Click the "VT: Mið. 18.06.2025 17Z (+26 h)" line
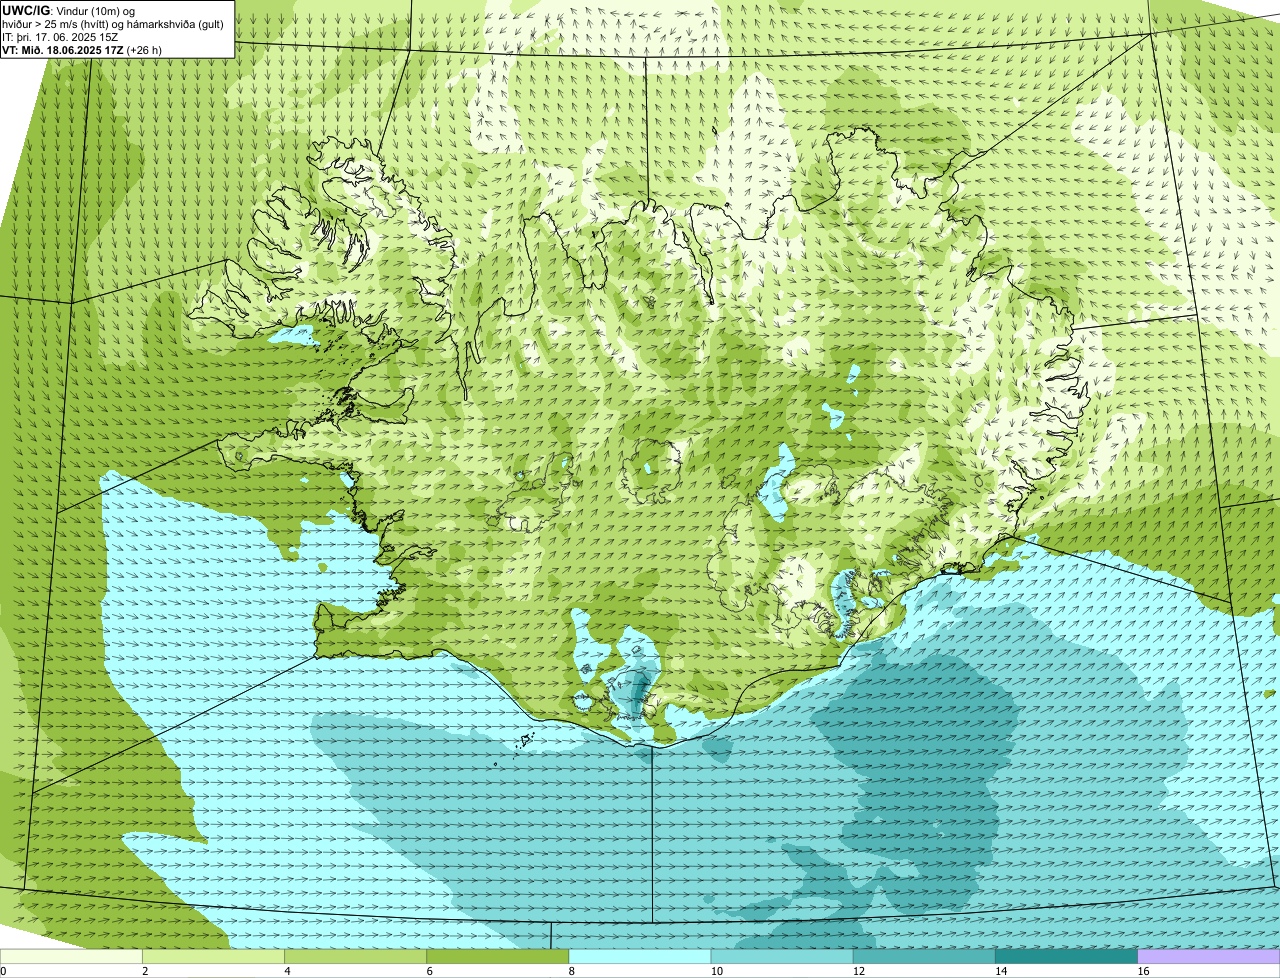The image size is (1280, 978). (x=83, y=50)
